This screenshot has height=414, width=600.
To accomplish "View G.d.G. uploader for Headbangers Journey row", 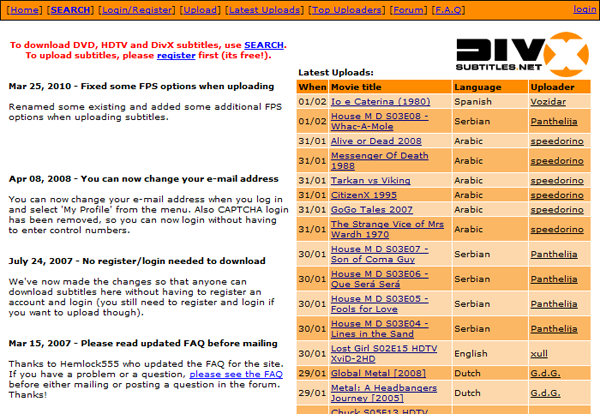I will pyautogui.click(x=545, y=393).
